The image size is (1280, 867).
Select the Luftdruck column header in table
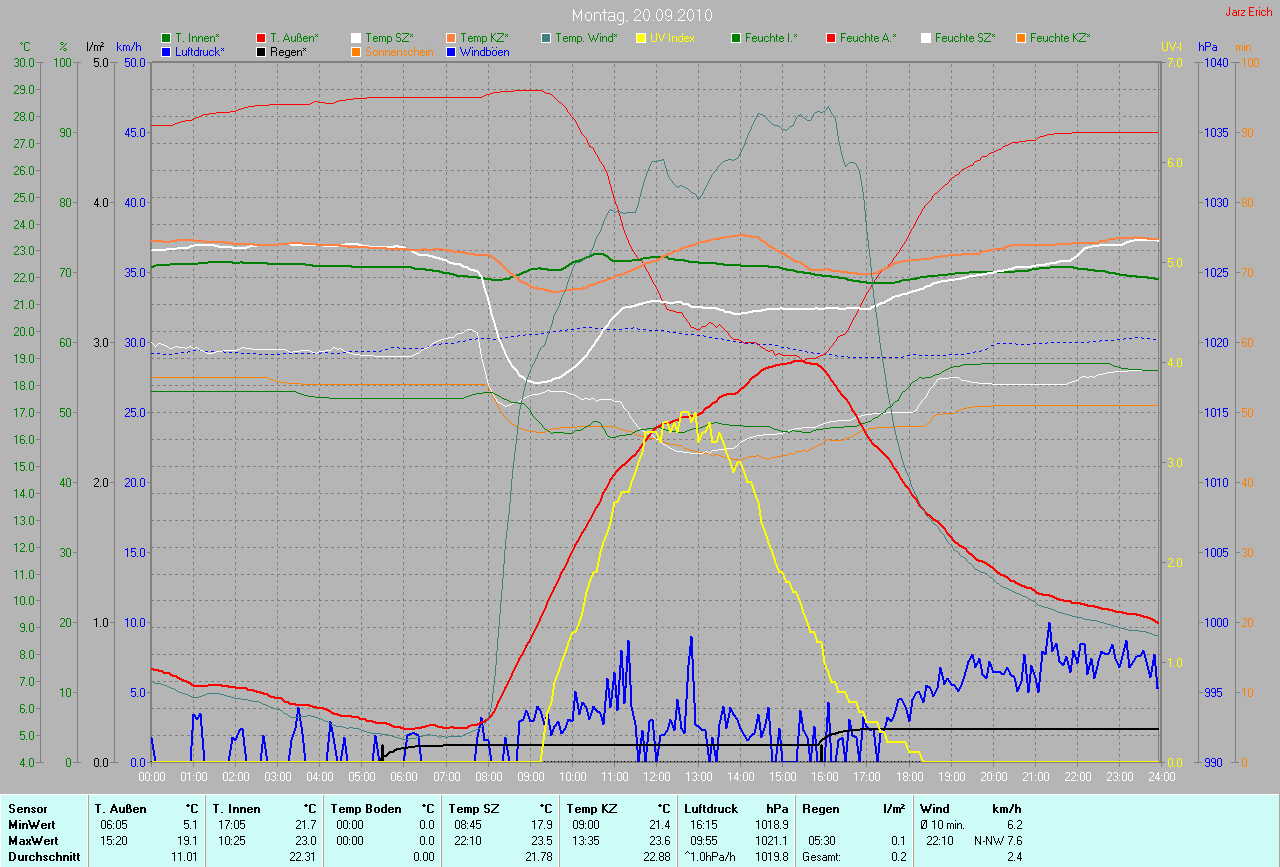coord(711,808)
